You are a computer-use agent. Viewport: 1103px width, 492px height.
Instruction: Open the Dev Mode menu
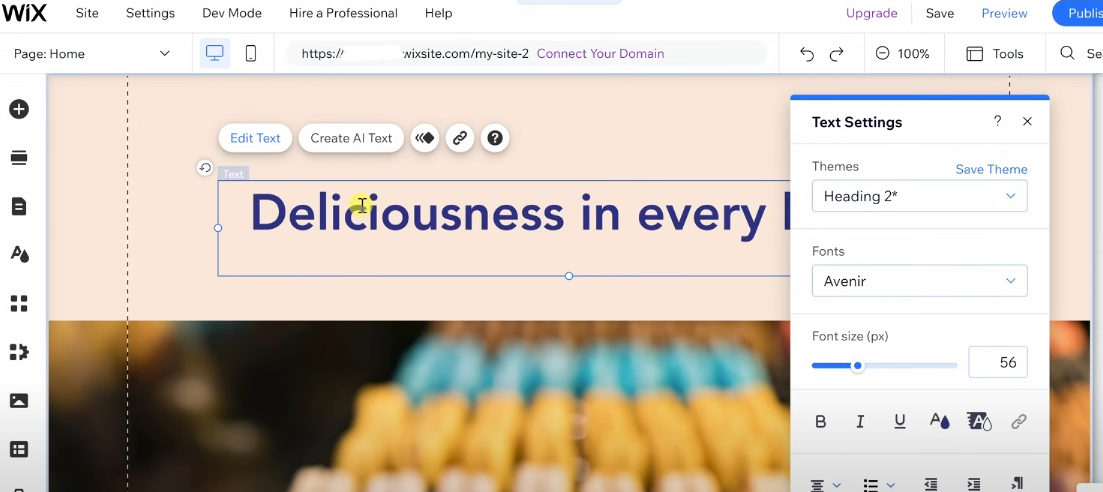[231, 13]
